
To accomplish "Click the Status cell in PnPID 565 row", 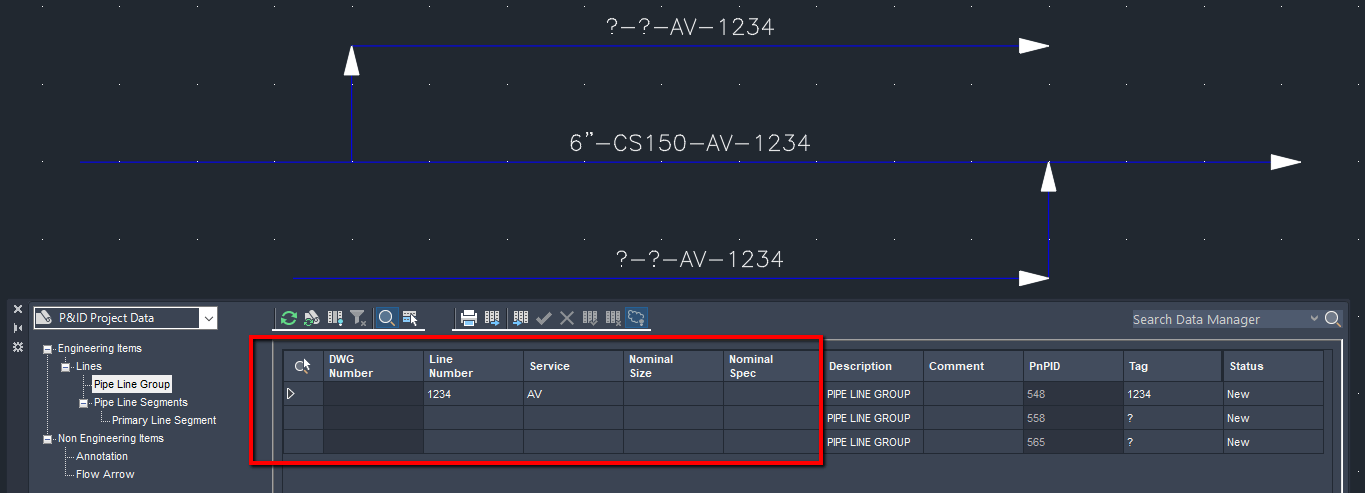I will (1273, 442).
